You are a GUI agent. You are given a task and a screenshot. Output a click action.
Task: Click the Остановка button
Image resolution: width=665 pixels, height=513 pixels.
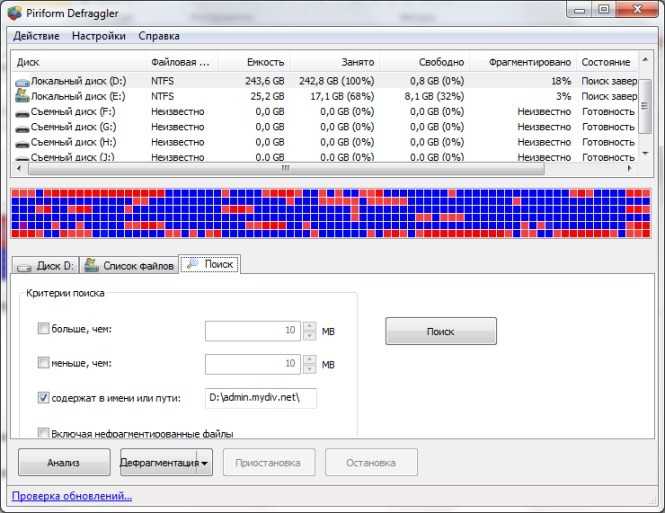tap(372, 463)
